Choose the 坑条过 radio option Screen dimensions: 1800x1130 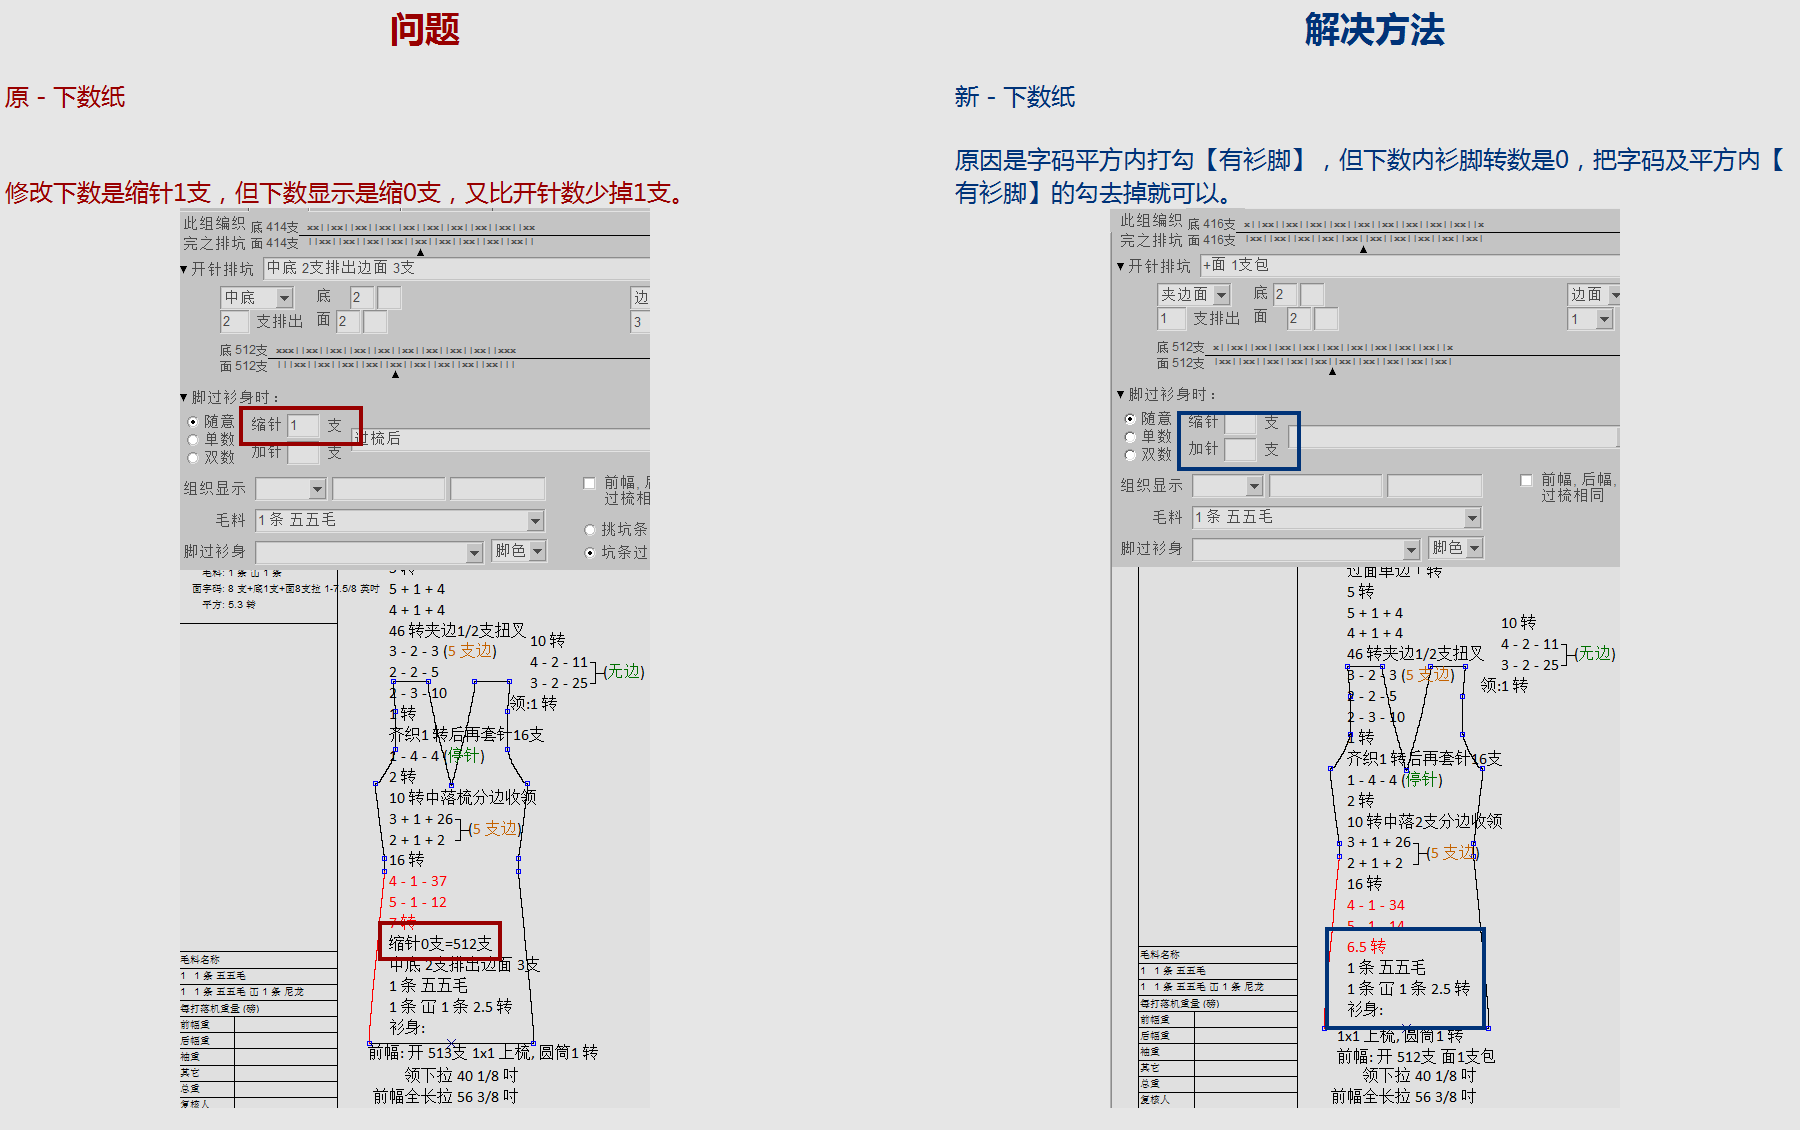click(x=590, y=553)
